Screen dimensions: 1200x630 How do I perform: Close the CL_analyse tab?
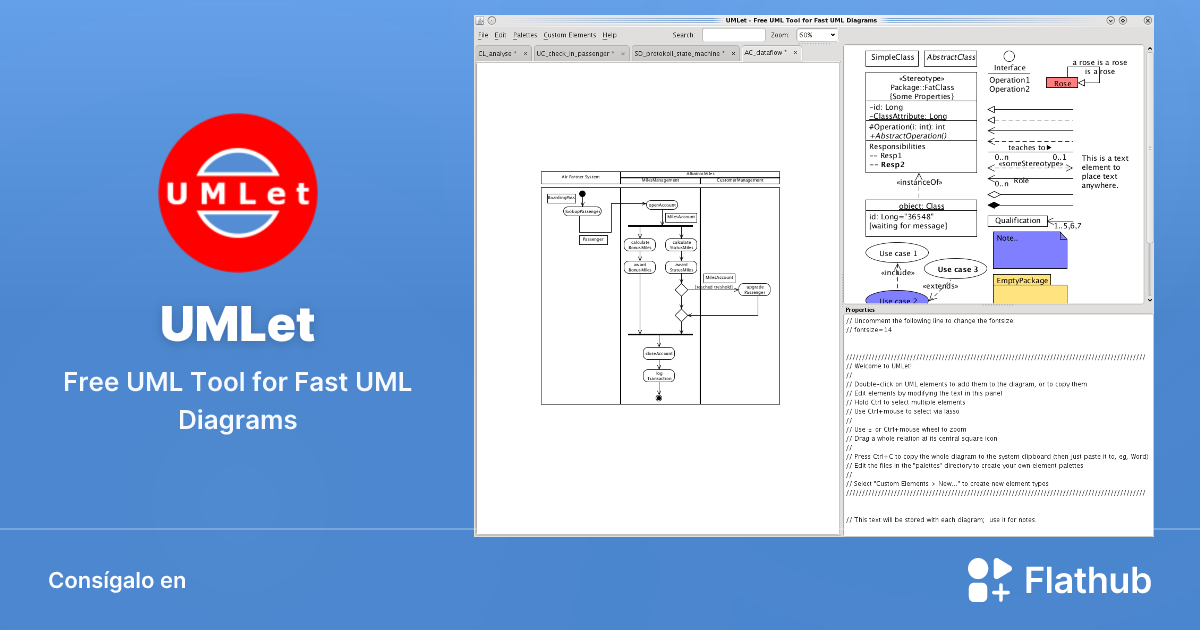pyautogui.click(x=526, y=52)
